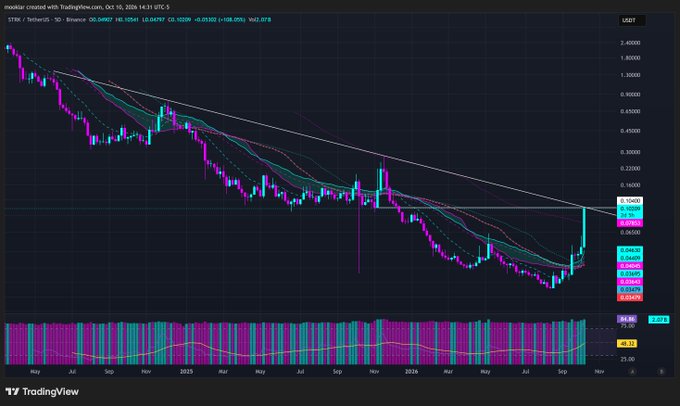Click the 1.30000 price axis tick

click(x=630, y=75)
